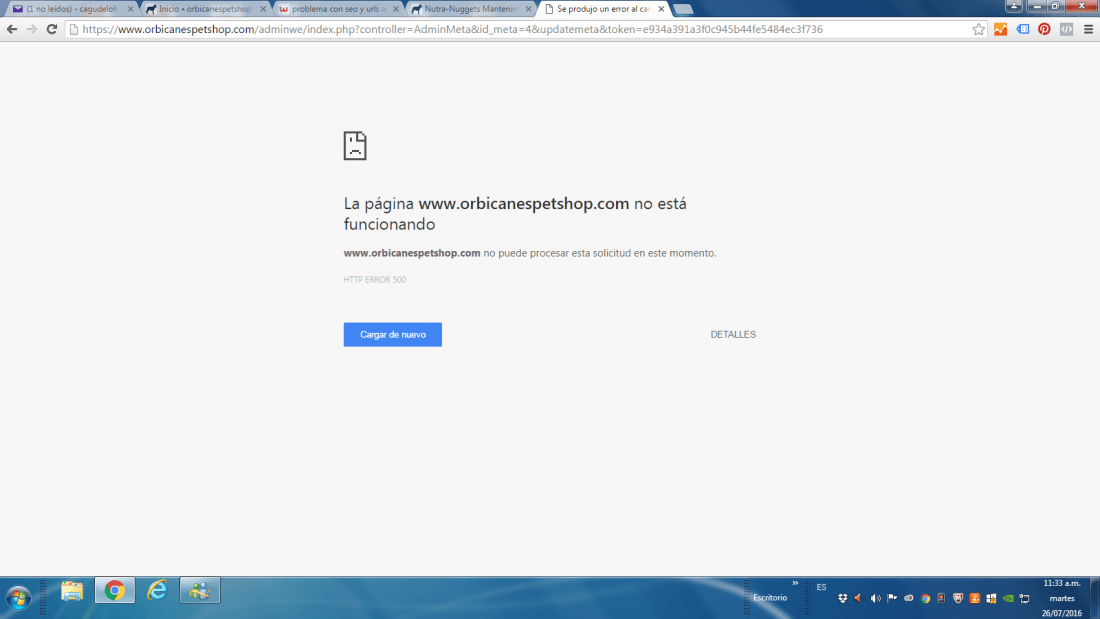Open a new tab
The image size is (1100, 619).
[683, 9]
